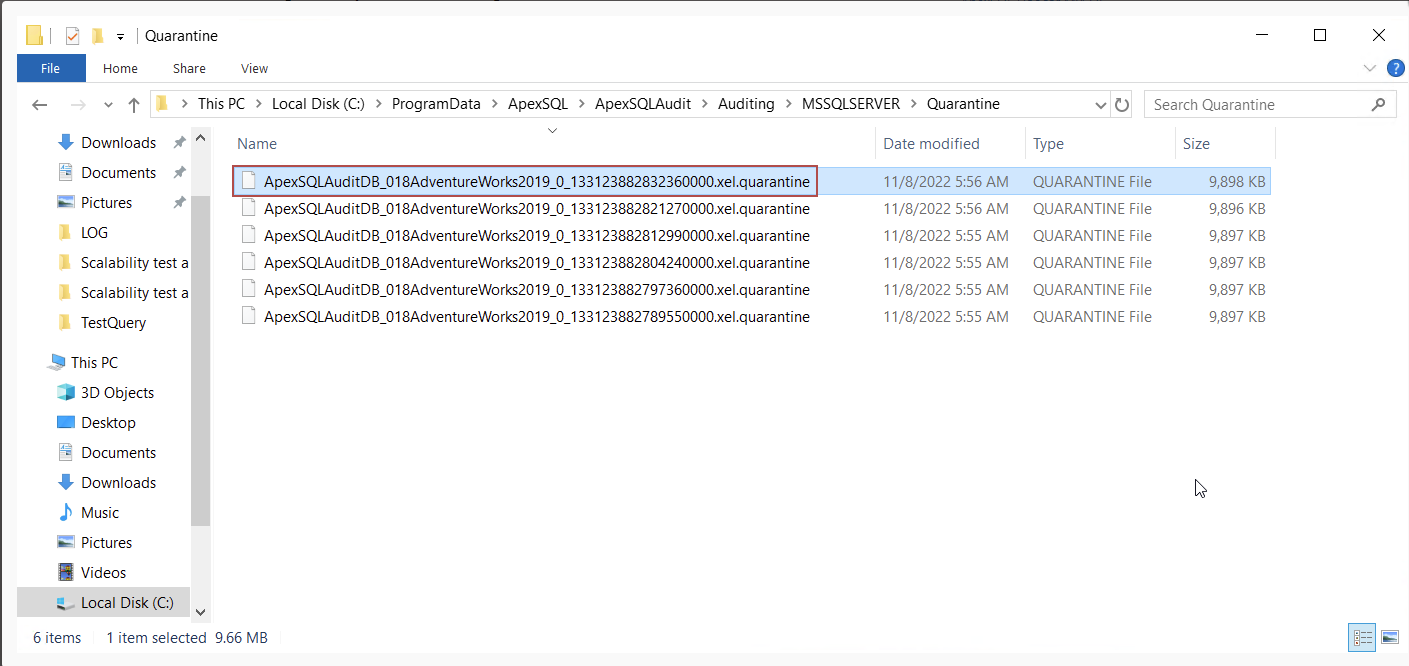Viewport: 1409px width, 666px height.
Task: Open Pictures under This PC
Action: [x=106, y=543]
